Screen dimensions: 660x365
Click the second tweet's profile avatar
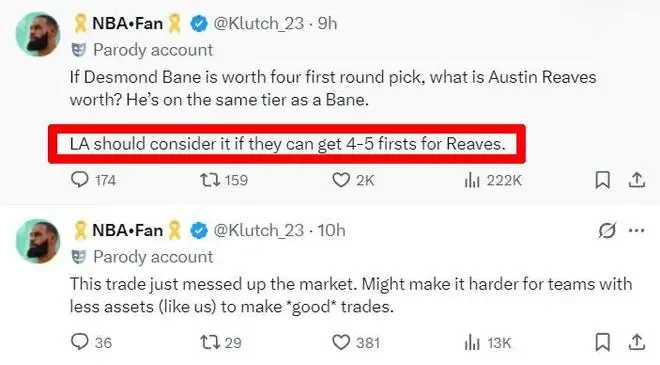pyautogui.click(x=38, y=241)
